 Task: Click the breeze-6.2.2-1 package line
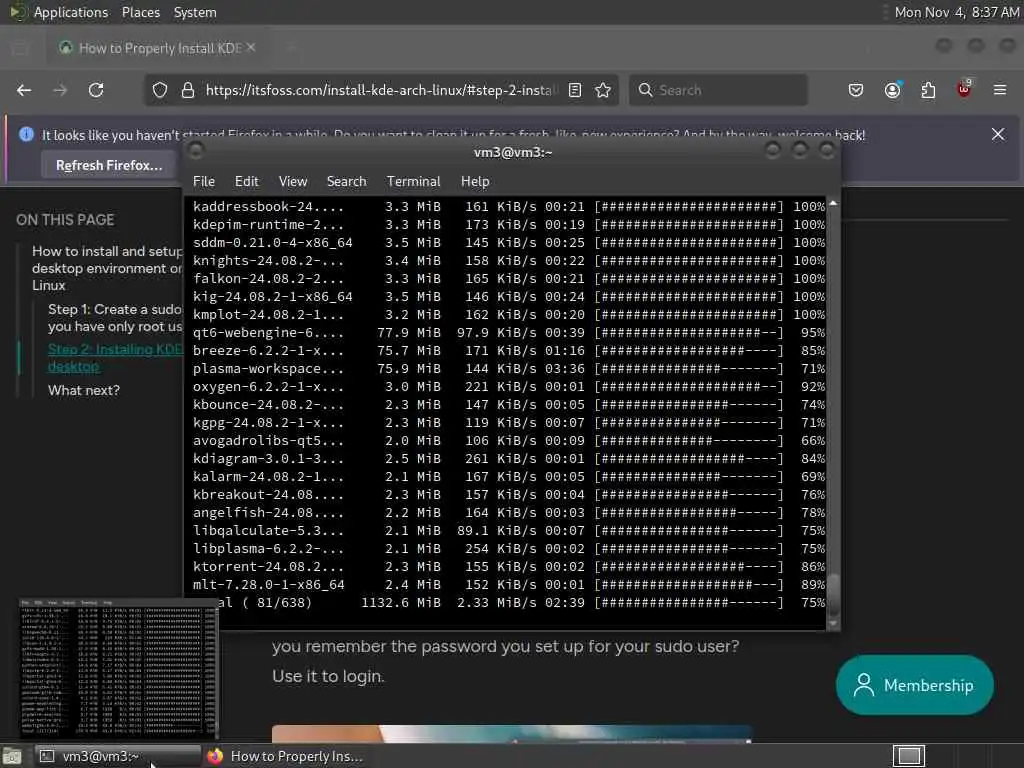coord(509,351)
